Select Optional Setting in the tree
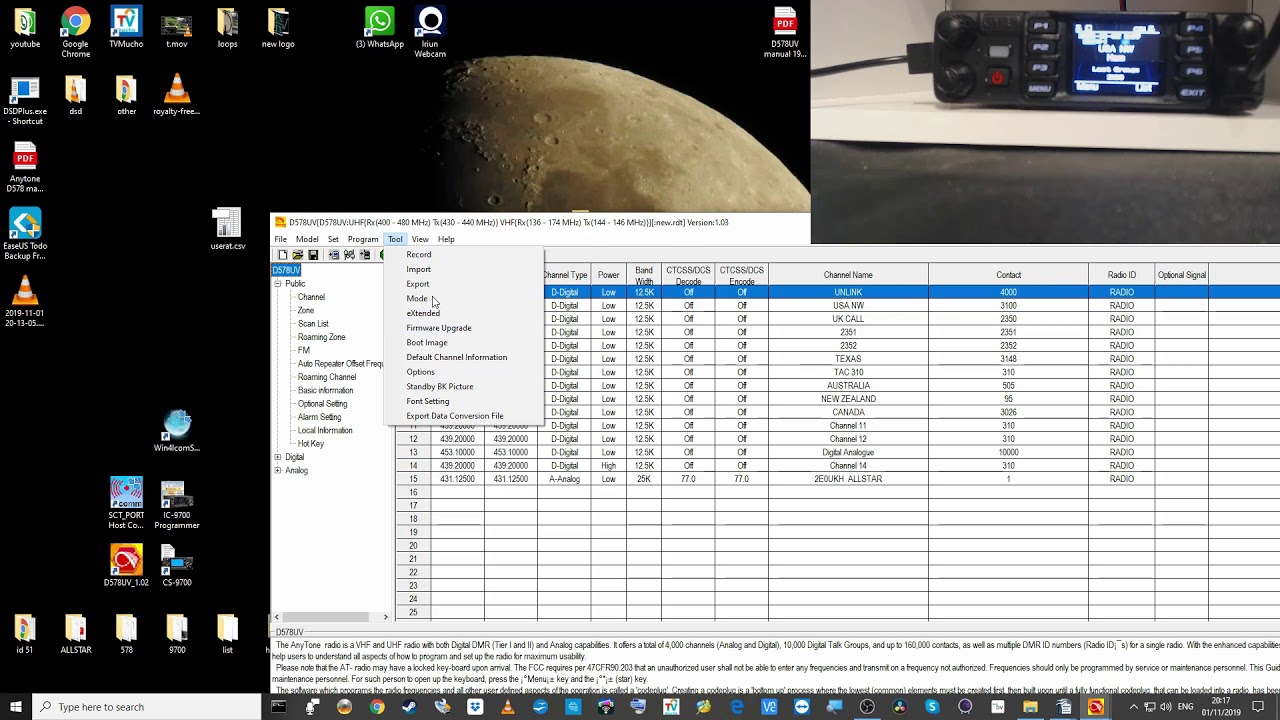 coord(322,404)
